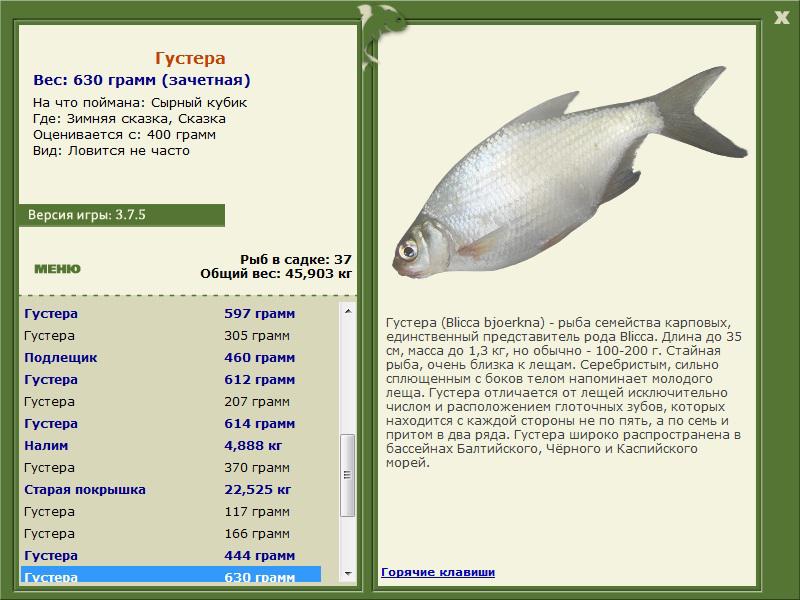Select the Густера 305 грамм entry
This screenshot has height=600, width=800.
click(x=171, y=335)
